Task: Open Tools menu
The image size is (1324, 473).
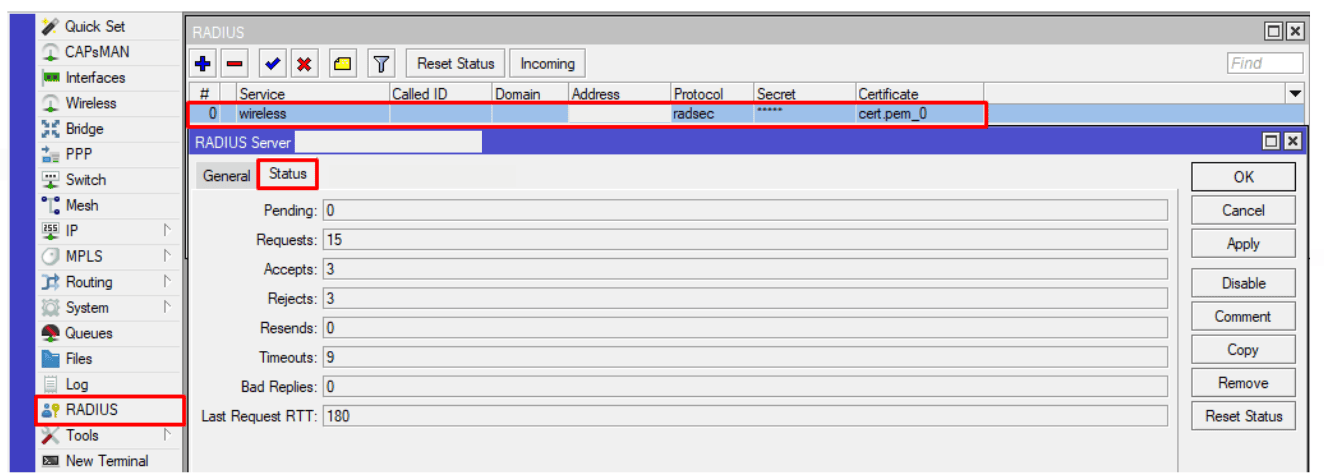Action: pyautogui.click(x=82, y=435)
